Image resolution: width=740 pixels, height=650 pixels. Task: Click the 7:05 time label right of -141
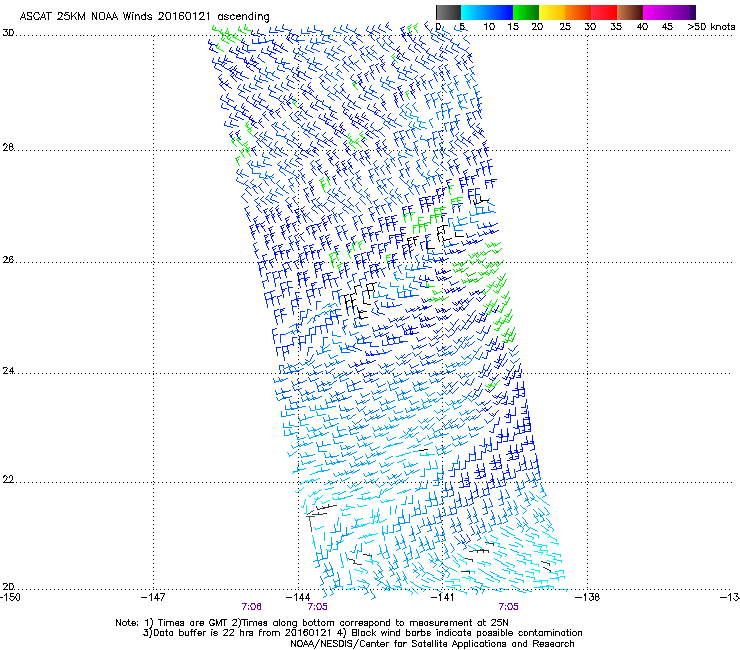(508, 607)
